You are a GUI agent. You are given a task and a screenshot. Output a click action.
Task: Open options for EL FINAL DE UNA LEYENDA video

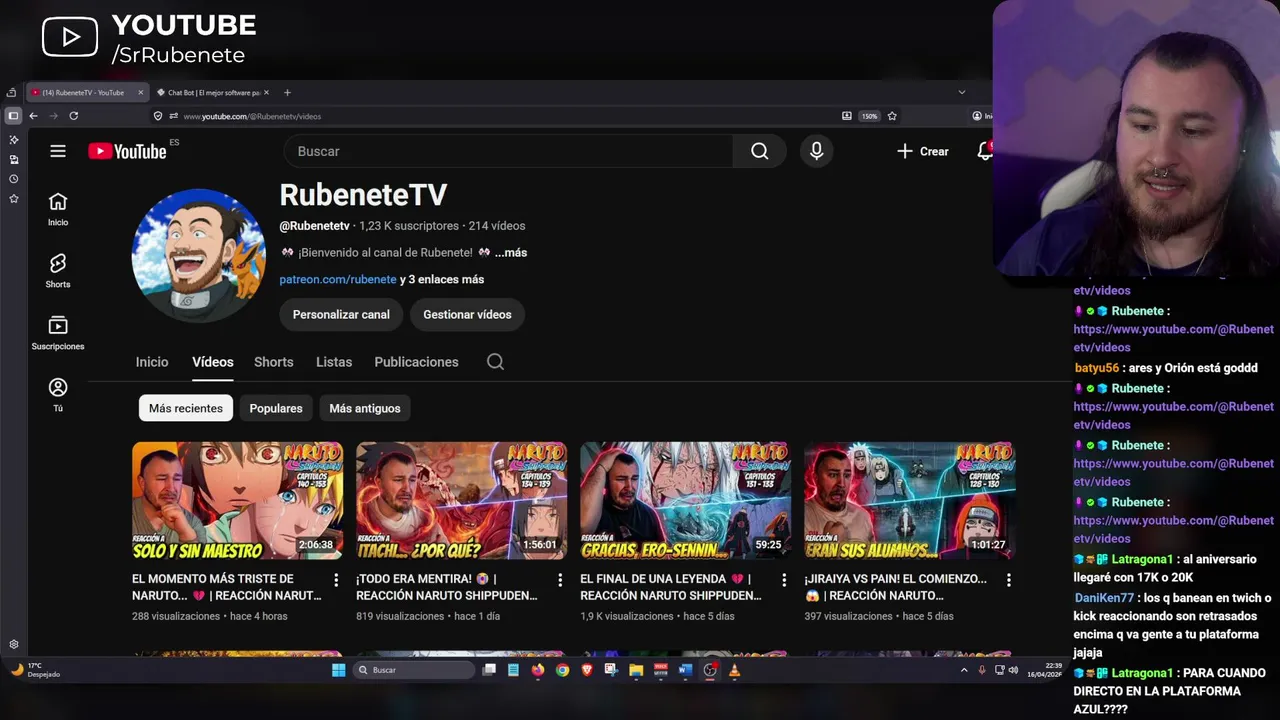(784, 580)
